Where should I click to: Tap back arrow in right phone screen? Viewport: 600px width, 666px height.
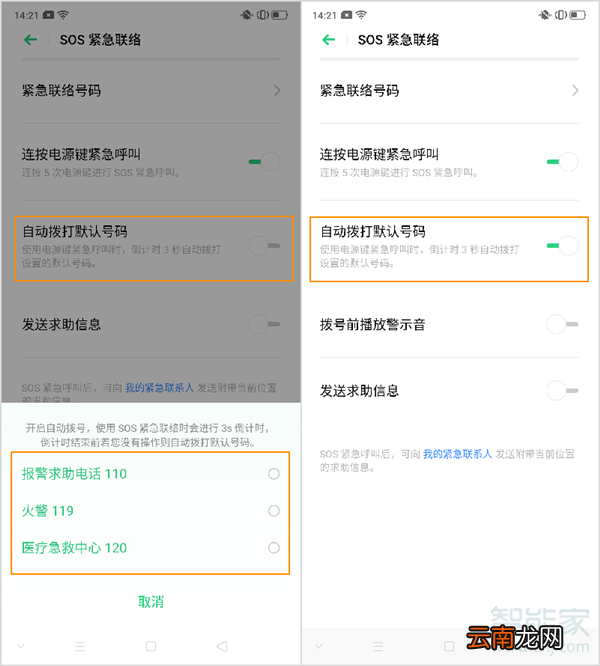point(329,40)
